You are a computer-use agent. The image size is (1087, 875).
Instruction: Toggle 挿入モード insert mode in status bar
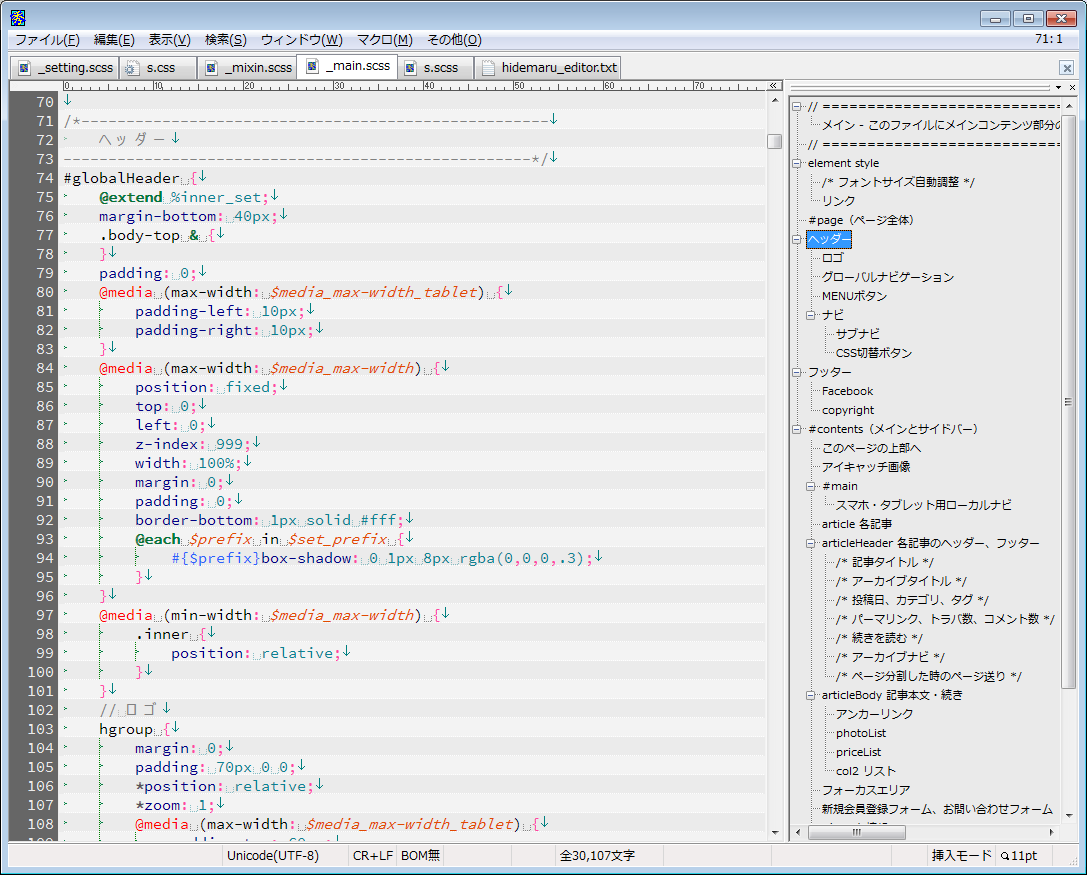coord(959,856)
